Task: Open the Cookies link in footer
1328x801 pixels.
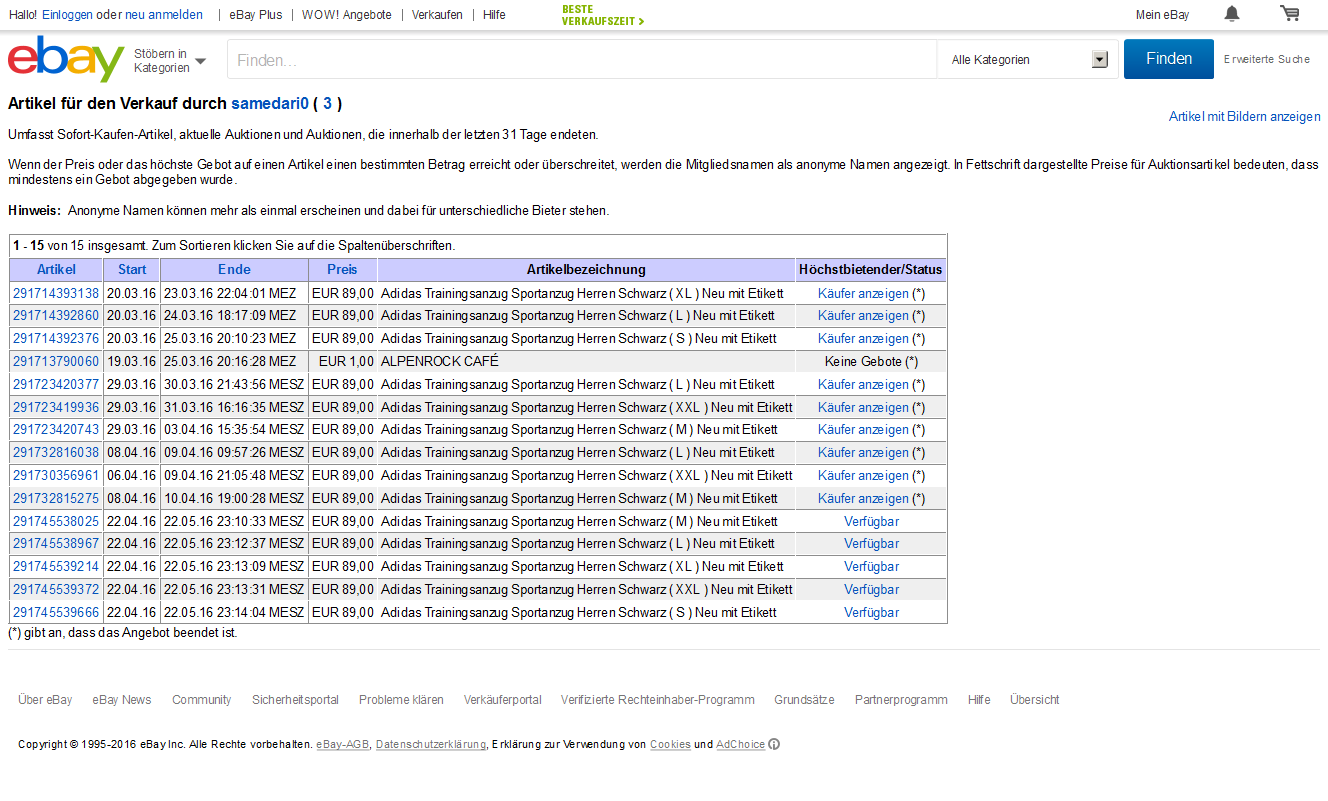Action: pyautogui.click(x=670, y=744)
